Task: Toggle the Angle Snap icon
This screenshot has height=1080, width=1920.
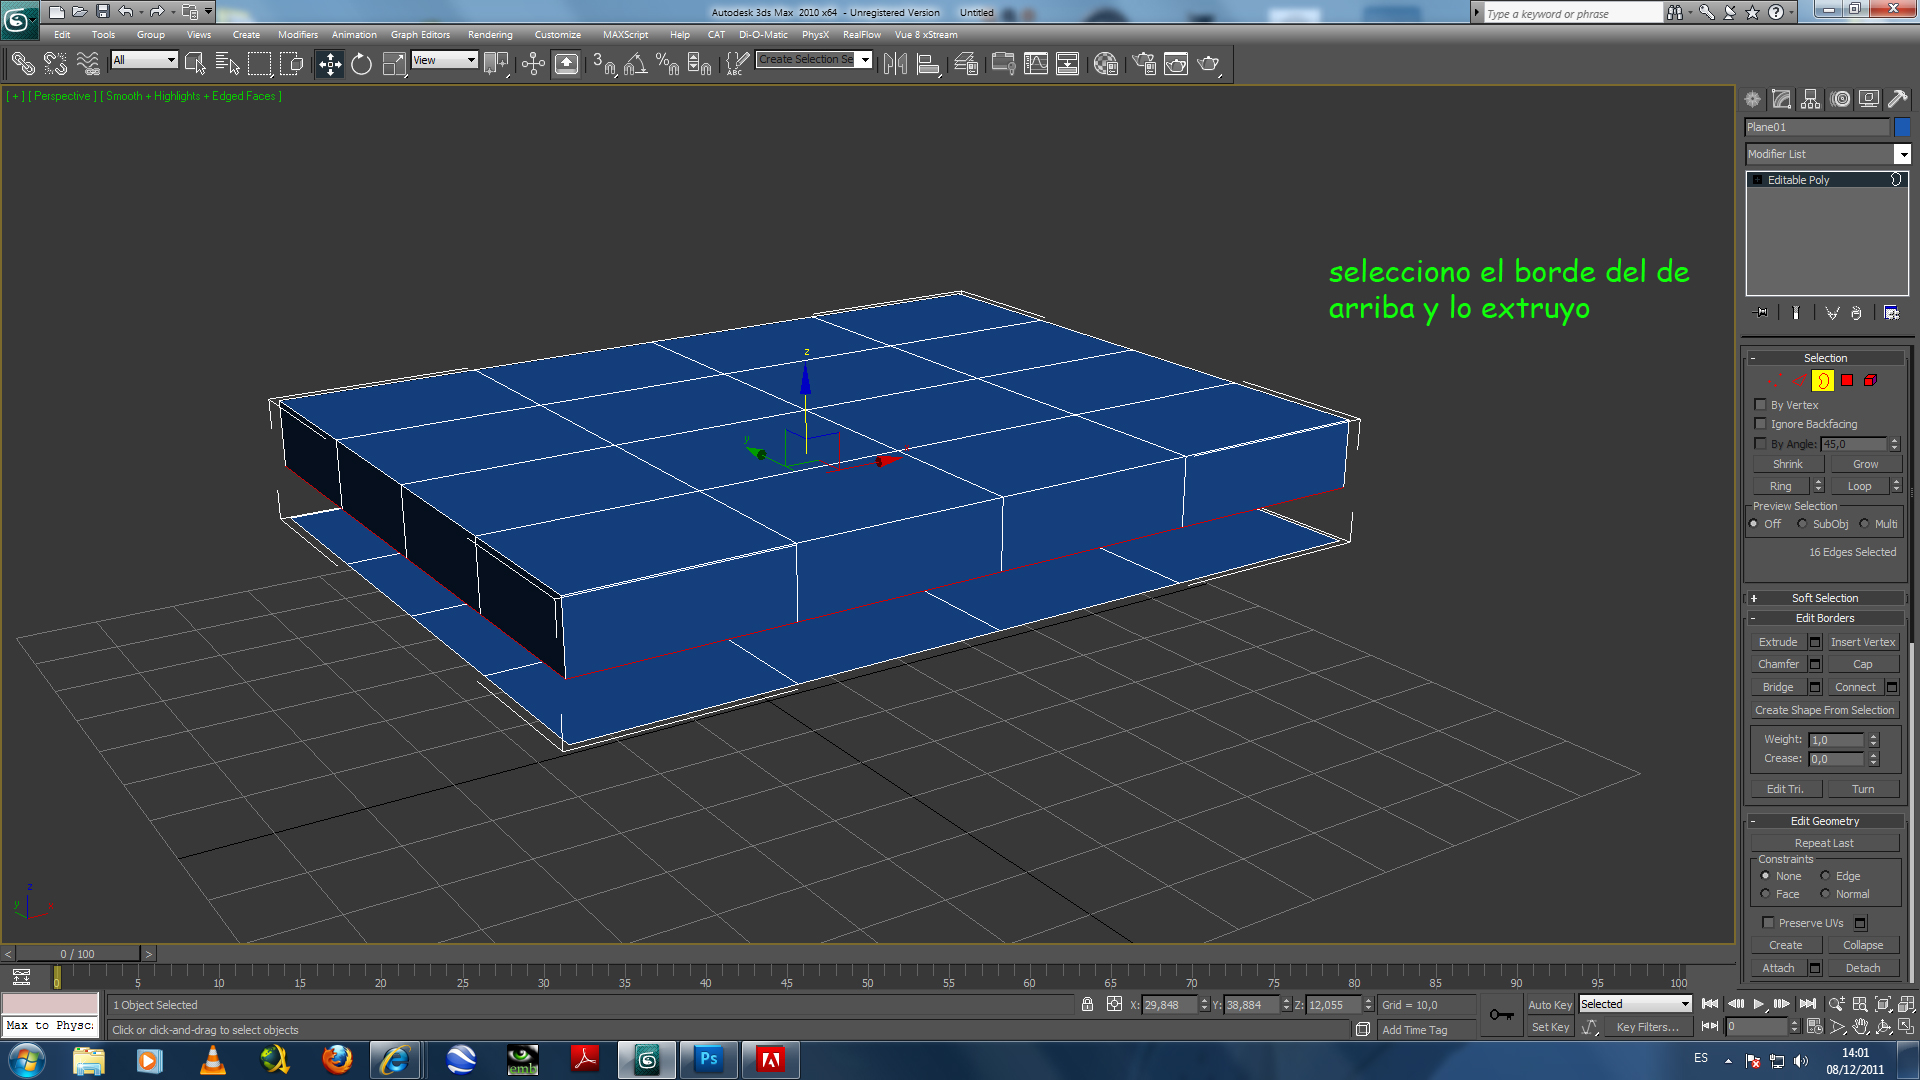Action: click(x=635, y=64)
